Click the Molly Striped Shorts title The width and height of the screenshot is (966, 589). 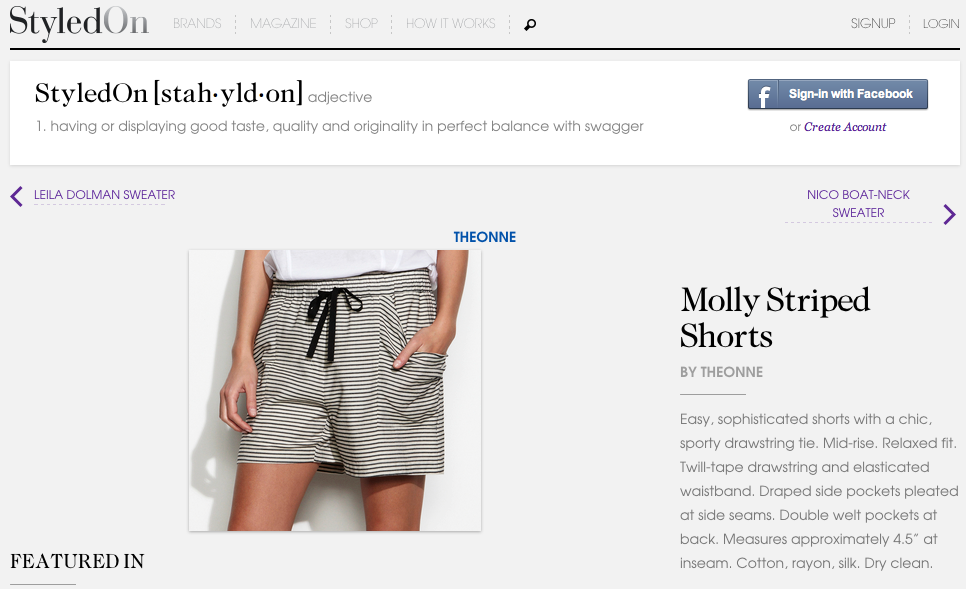pyautogui.click(x=775, y=318)
